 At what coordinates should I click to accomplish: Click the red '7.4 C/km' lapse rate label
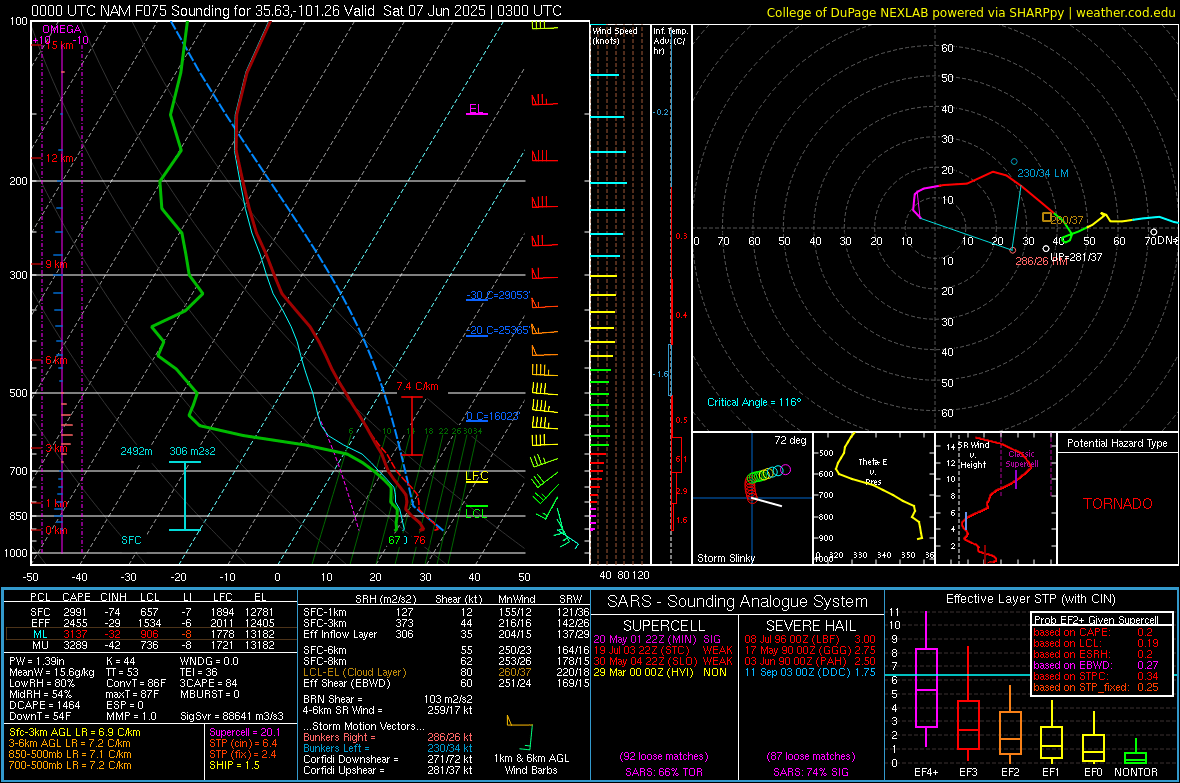coord(417,386)
